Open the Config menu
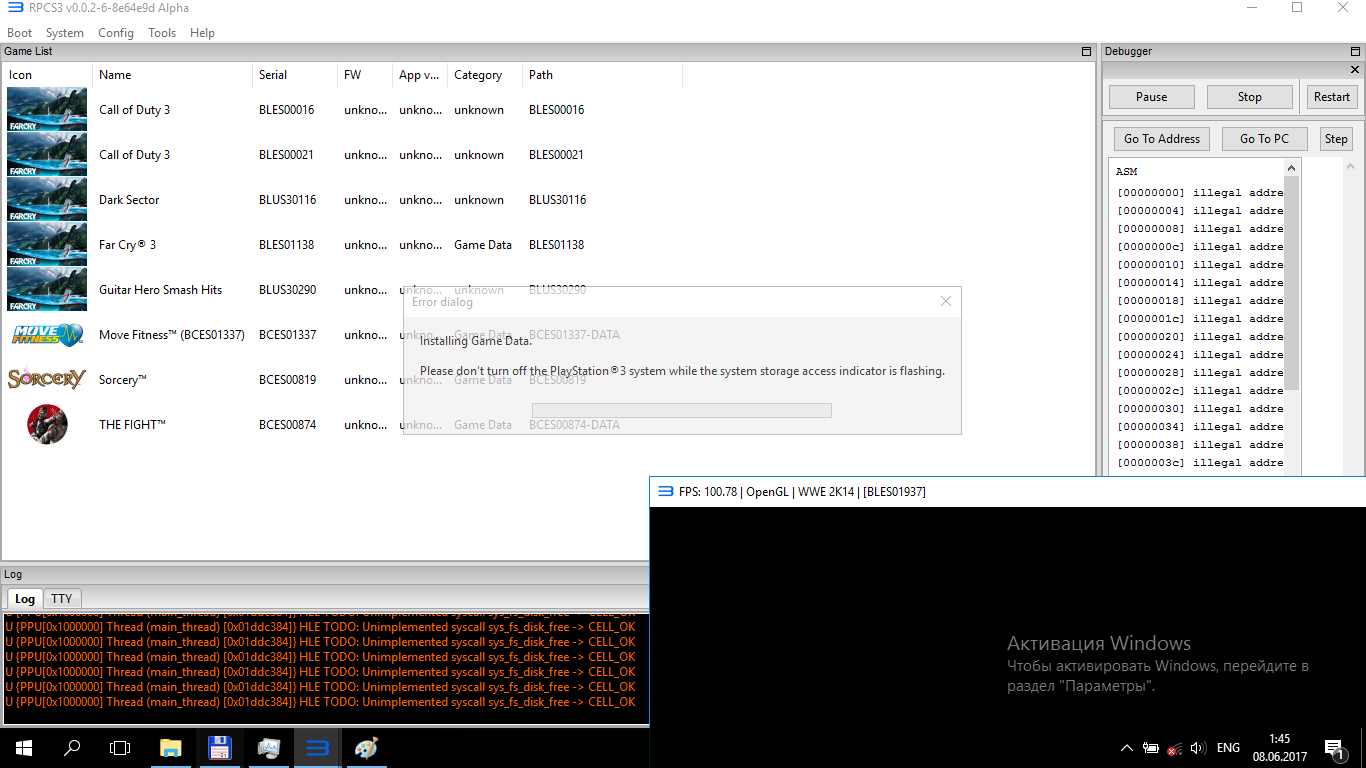The width and height of the screenshot is (1366, 768). (x=116, y=33)
